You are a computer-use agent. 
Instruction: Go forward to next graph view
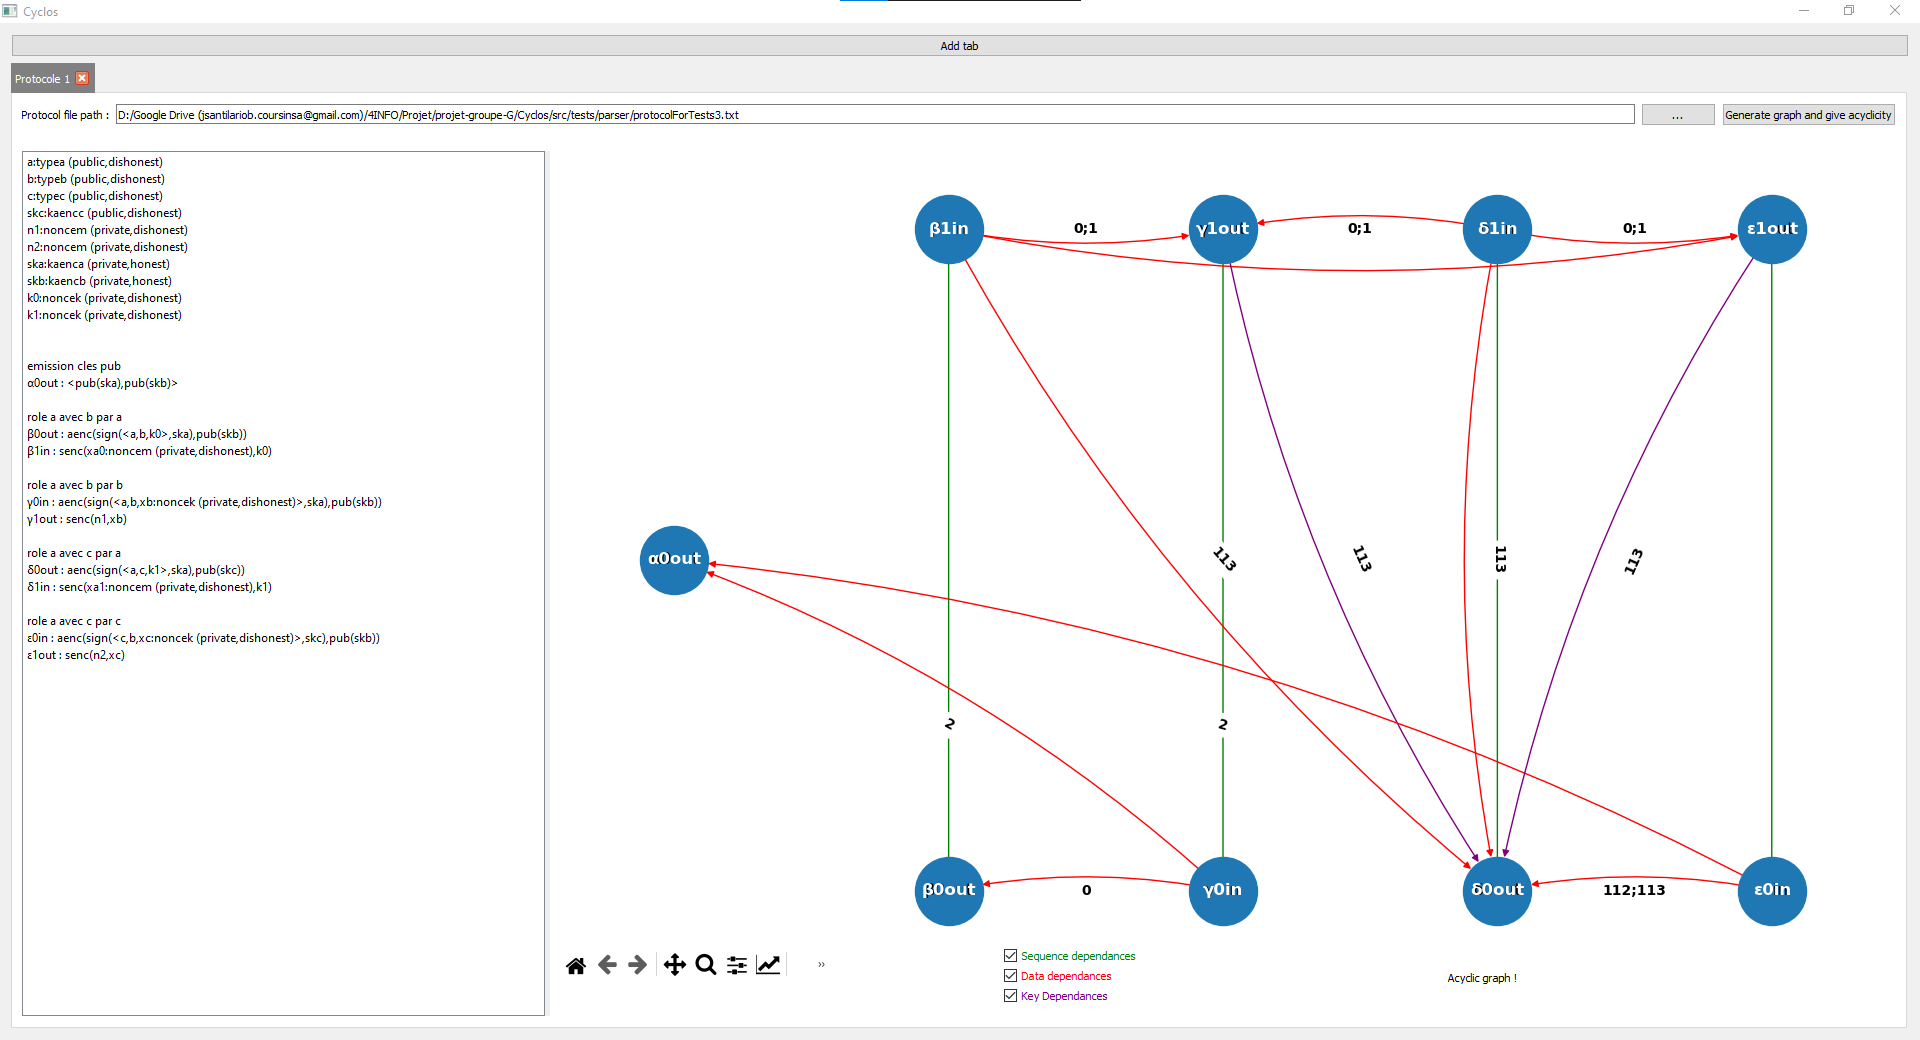point(637,965)
